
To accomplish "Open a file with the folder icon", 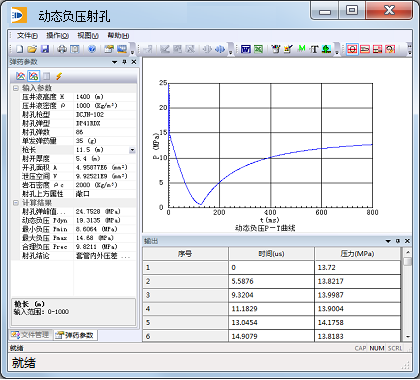I will [x=32, y=49].
